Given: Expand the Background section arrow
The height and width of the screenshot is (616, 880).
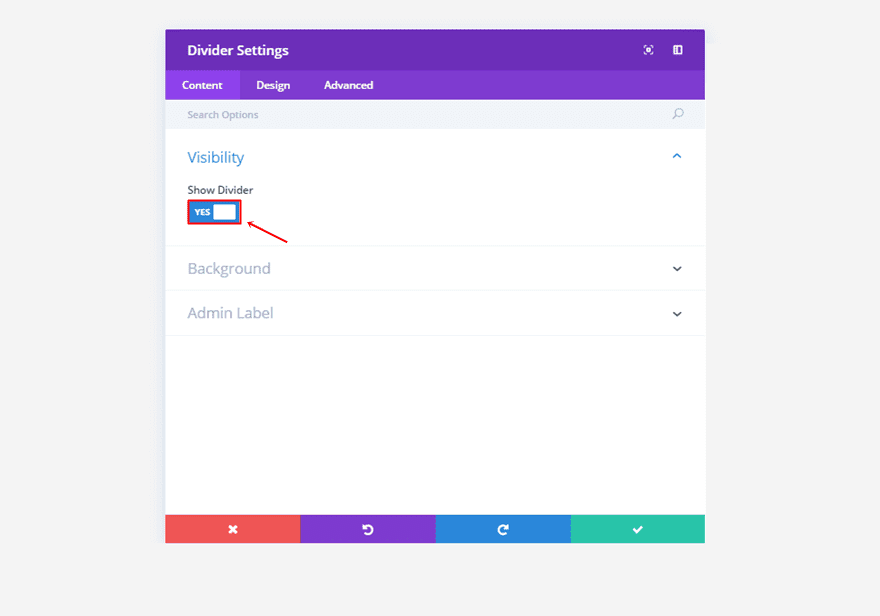Looking at the screenshot, I should [x=677, y=269].
